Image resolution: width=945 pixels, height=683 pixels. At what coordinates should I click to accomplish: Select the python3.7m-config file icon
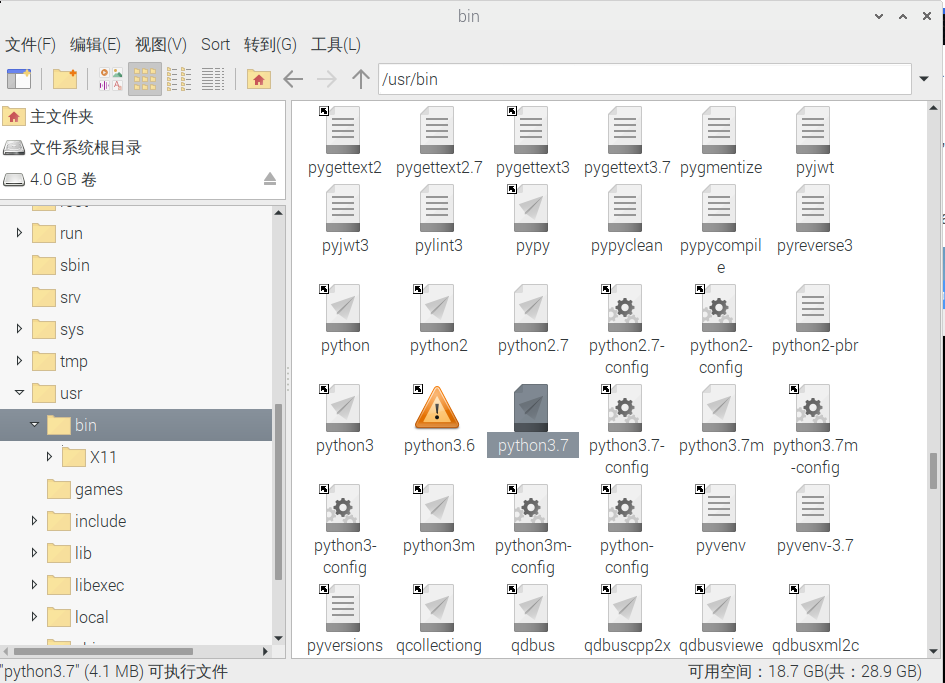coord(813,409)
